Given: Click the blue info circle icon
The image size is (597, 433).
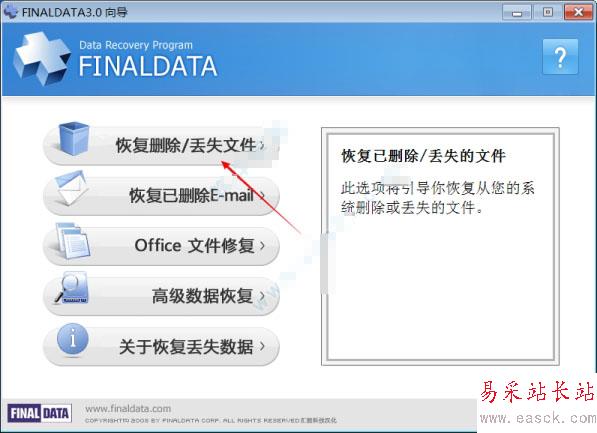Looking at the screenshot, I should tap(73, 339).
